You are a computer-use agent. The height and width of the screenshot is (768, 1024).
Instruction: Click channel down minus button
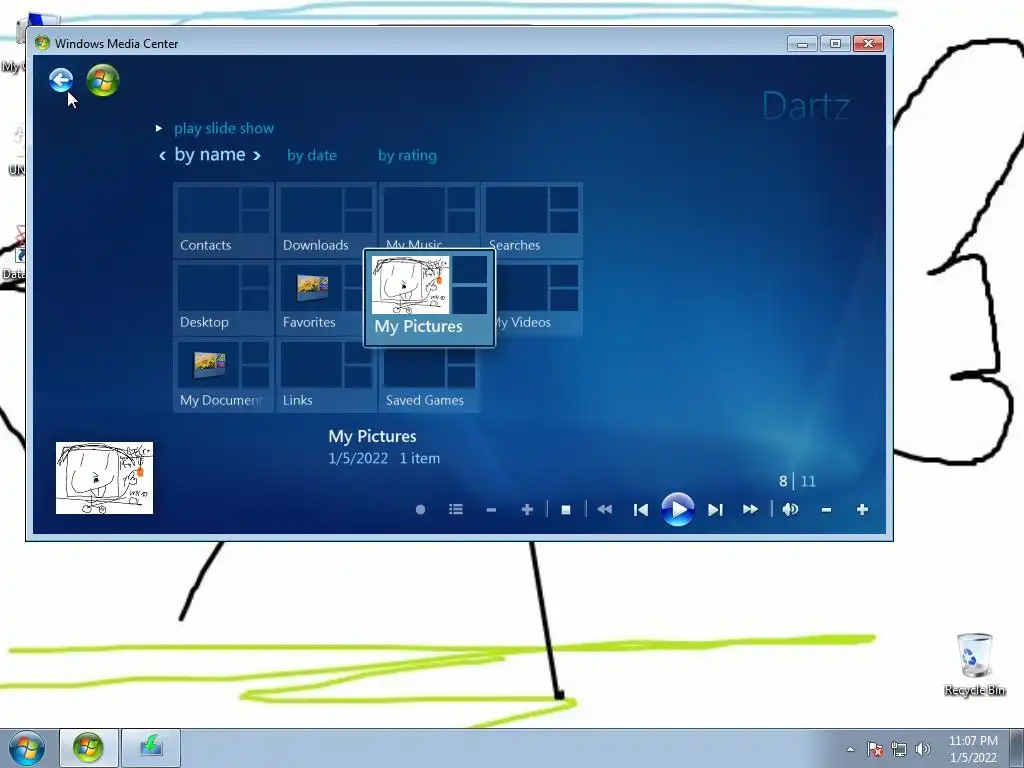pos(491,509)
